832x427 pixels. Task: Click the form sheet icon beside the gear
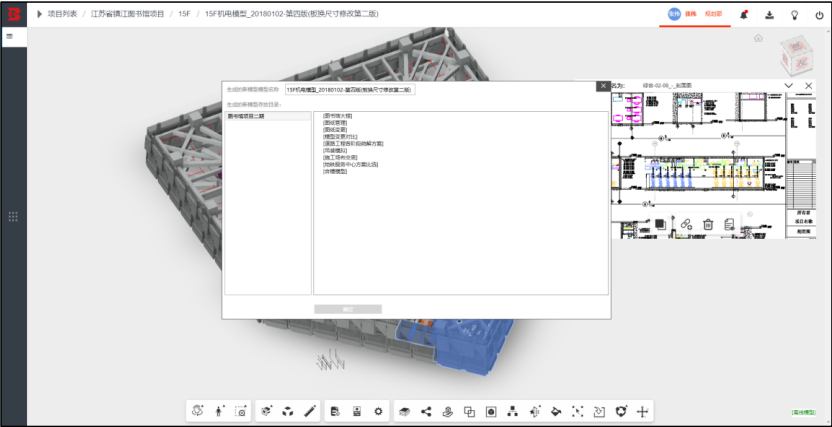(x=357, y=411)
